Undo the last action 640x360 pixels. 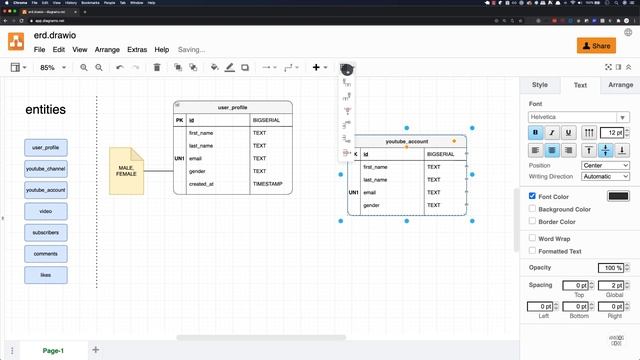tap(119, 67)
